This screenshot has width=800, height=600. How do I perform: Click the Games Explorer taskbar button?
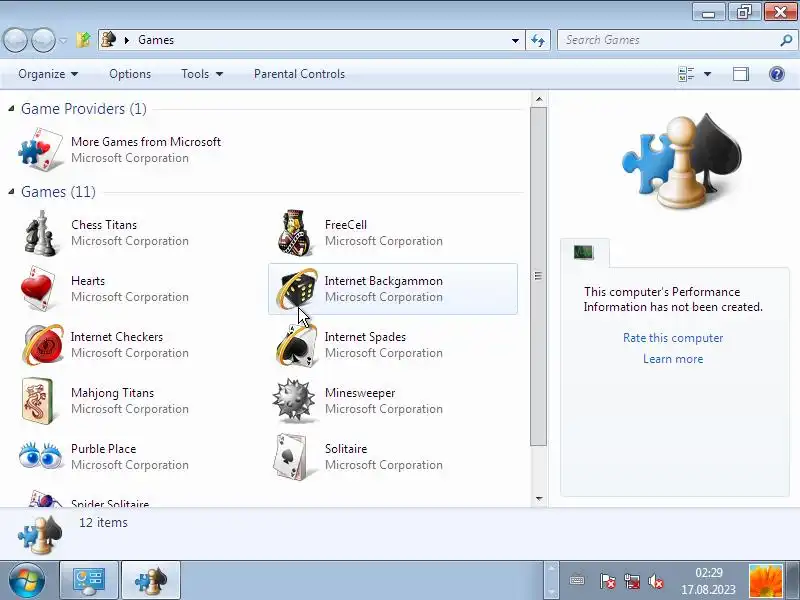pos(151,580)
